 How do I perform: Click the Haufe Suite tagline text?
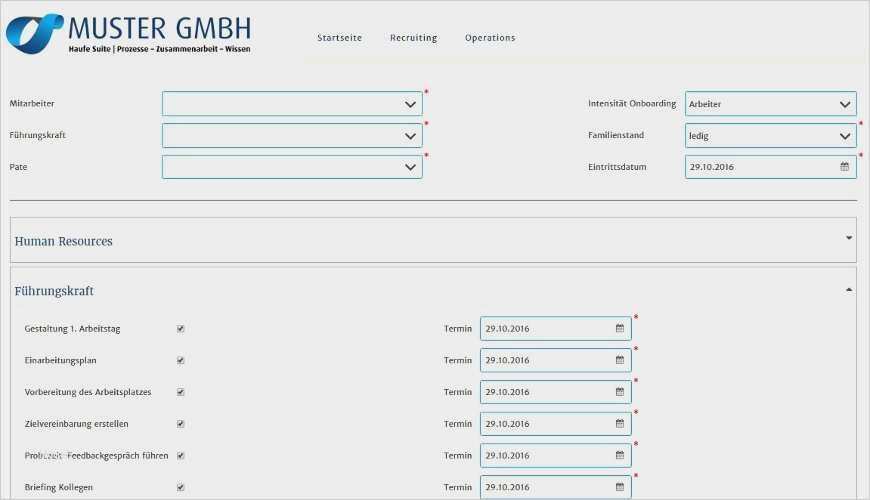click(159, 49)
